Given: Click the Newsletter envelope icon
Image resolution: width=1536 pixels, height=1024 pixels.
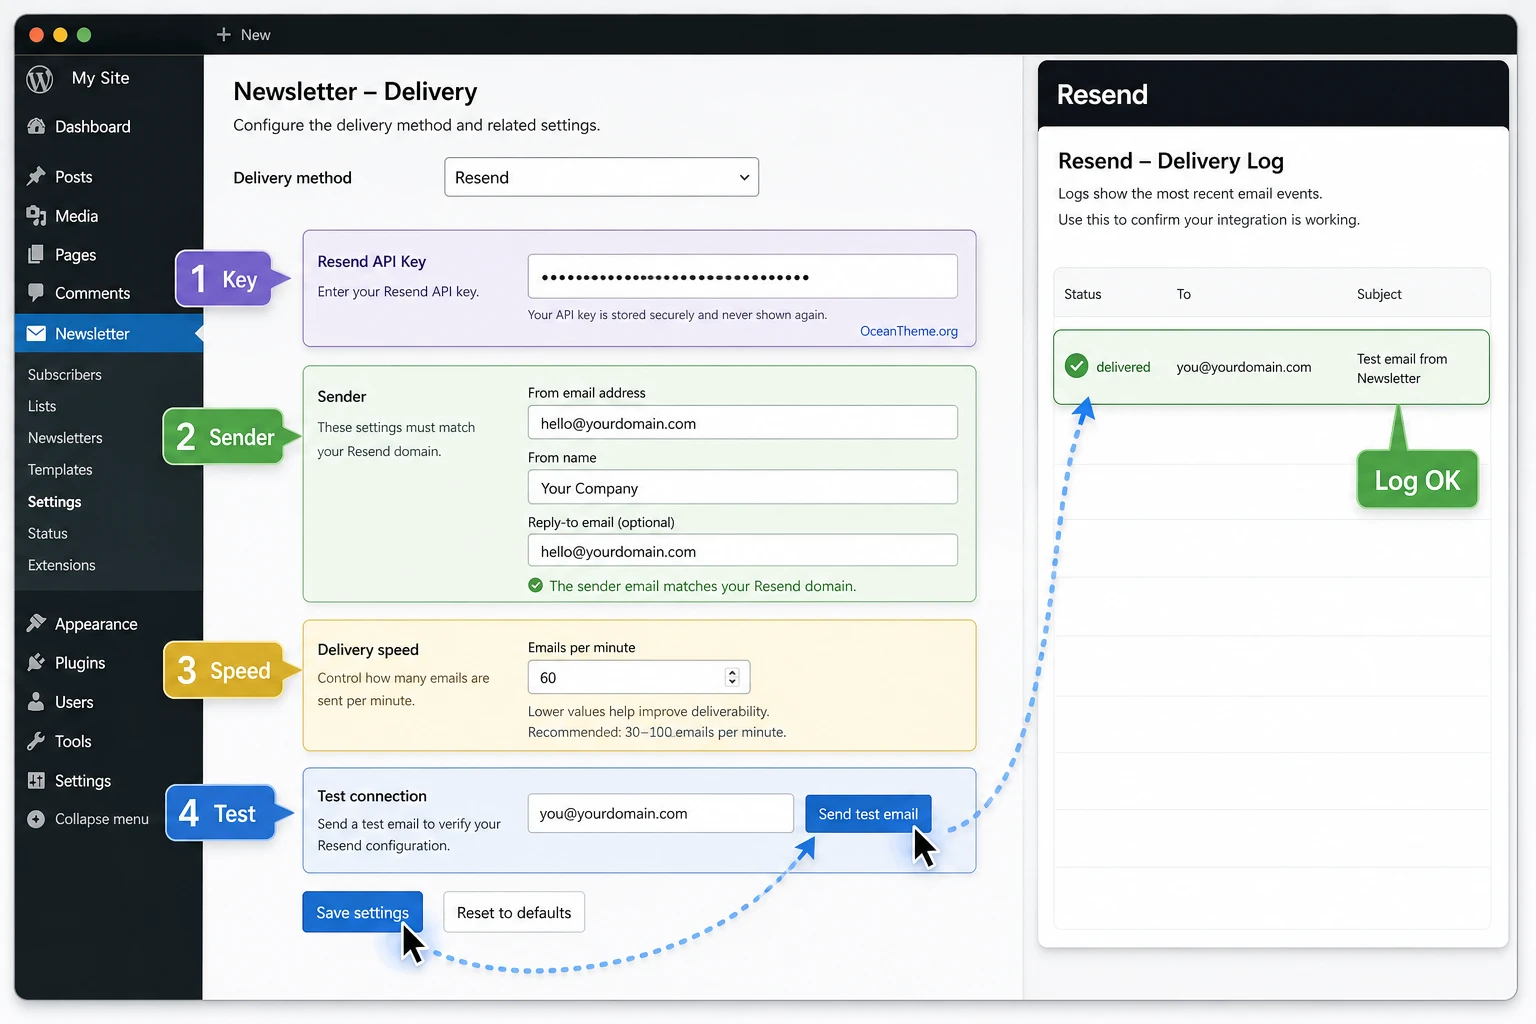Looking at the screenshot, I should click(x=36, y=333).
